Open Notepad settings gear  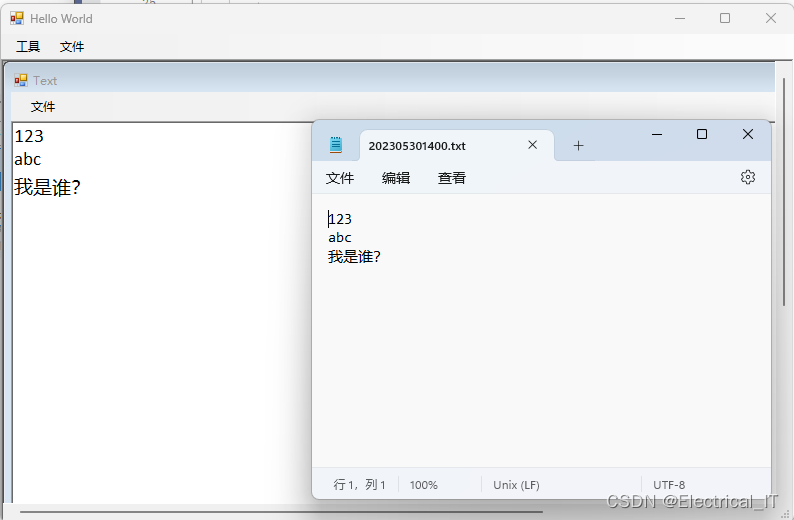(748, 177)
